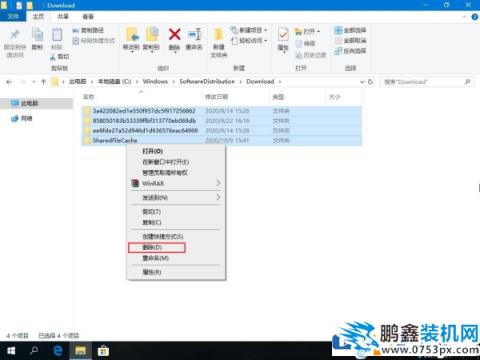The height and width of the screenshot is (360, 480).
Task: Click the ribbon Copy (复制) icon
Action: [37, 35]
